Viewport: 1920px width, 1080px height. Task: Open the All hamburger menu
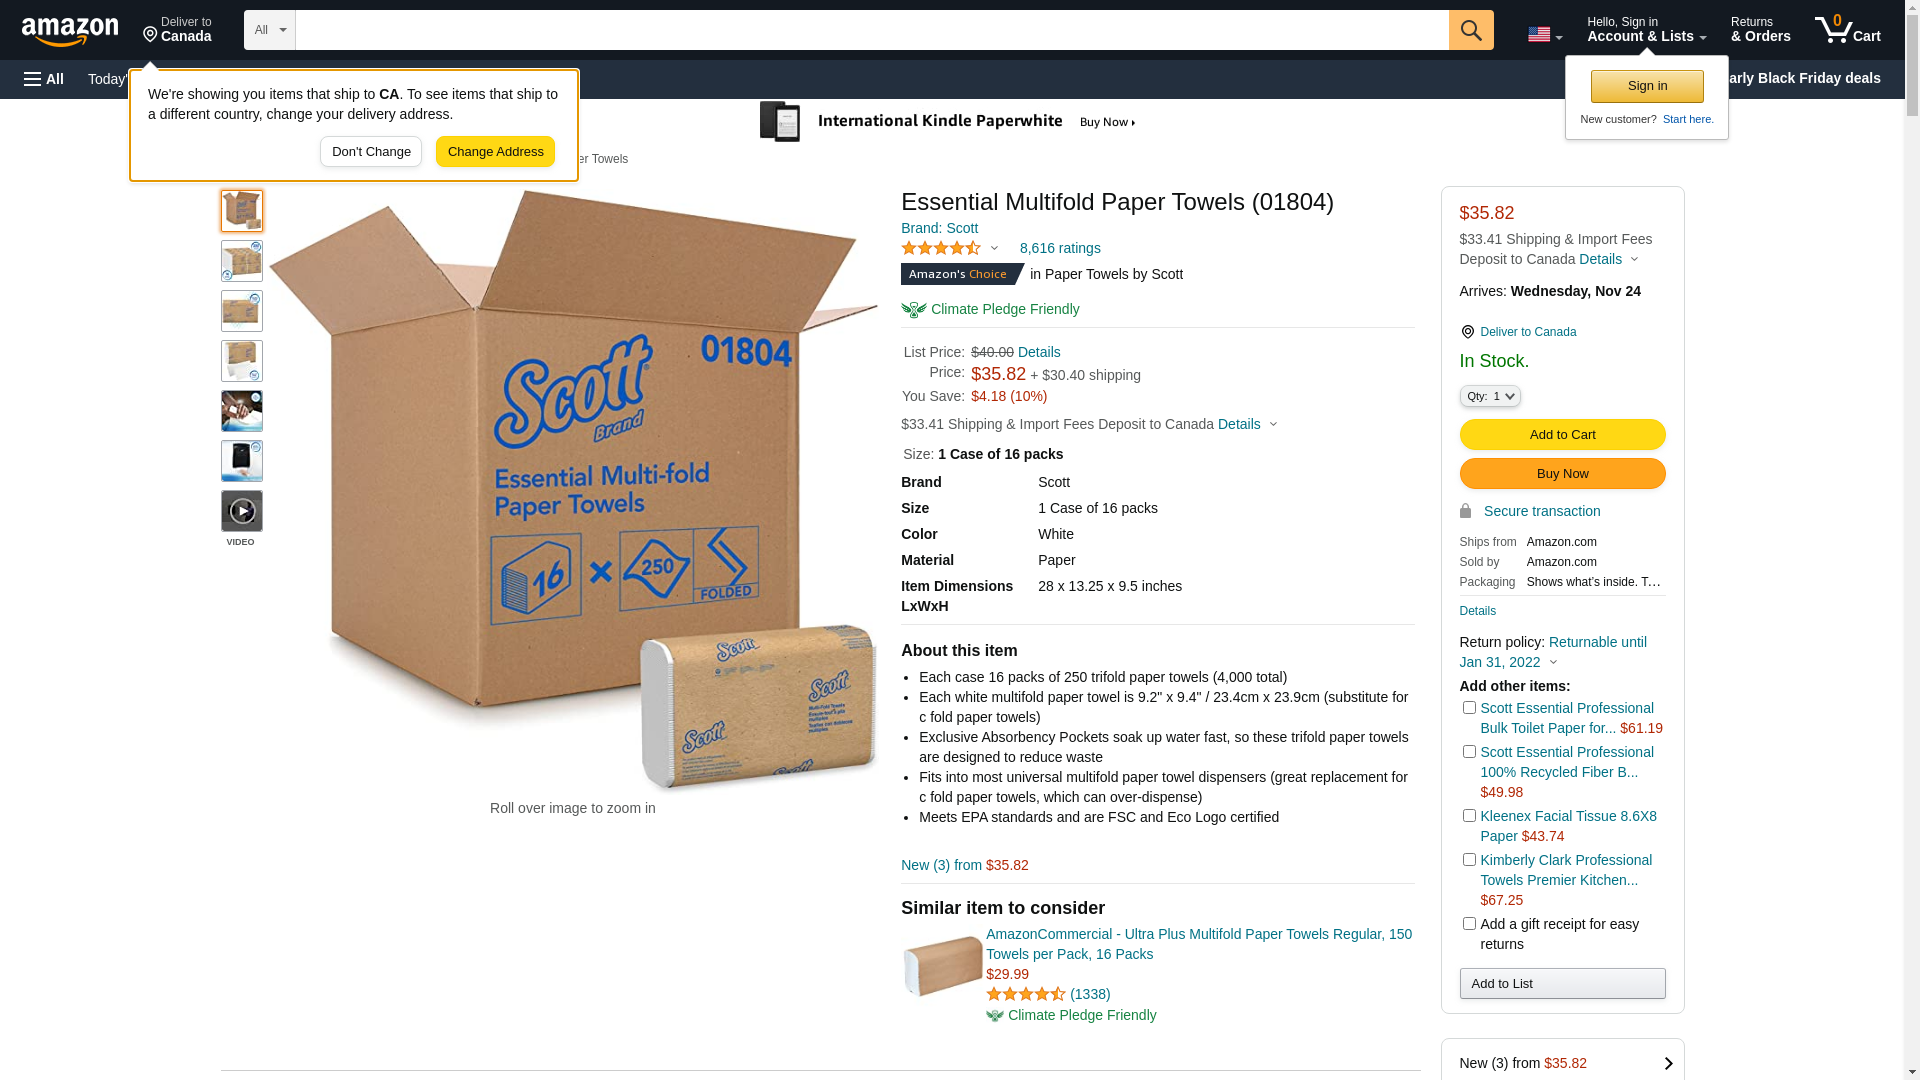click(44, 79)
